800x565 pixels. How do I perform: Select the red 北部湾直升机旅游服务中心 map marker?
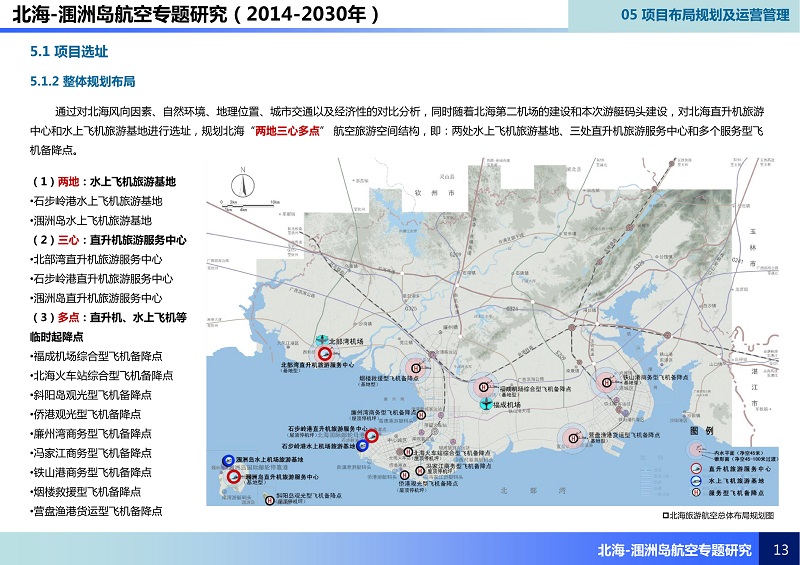pyautogui.click(x=323, y=354)
